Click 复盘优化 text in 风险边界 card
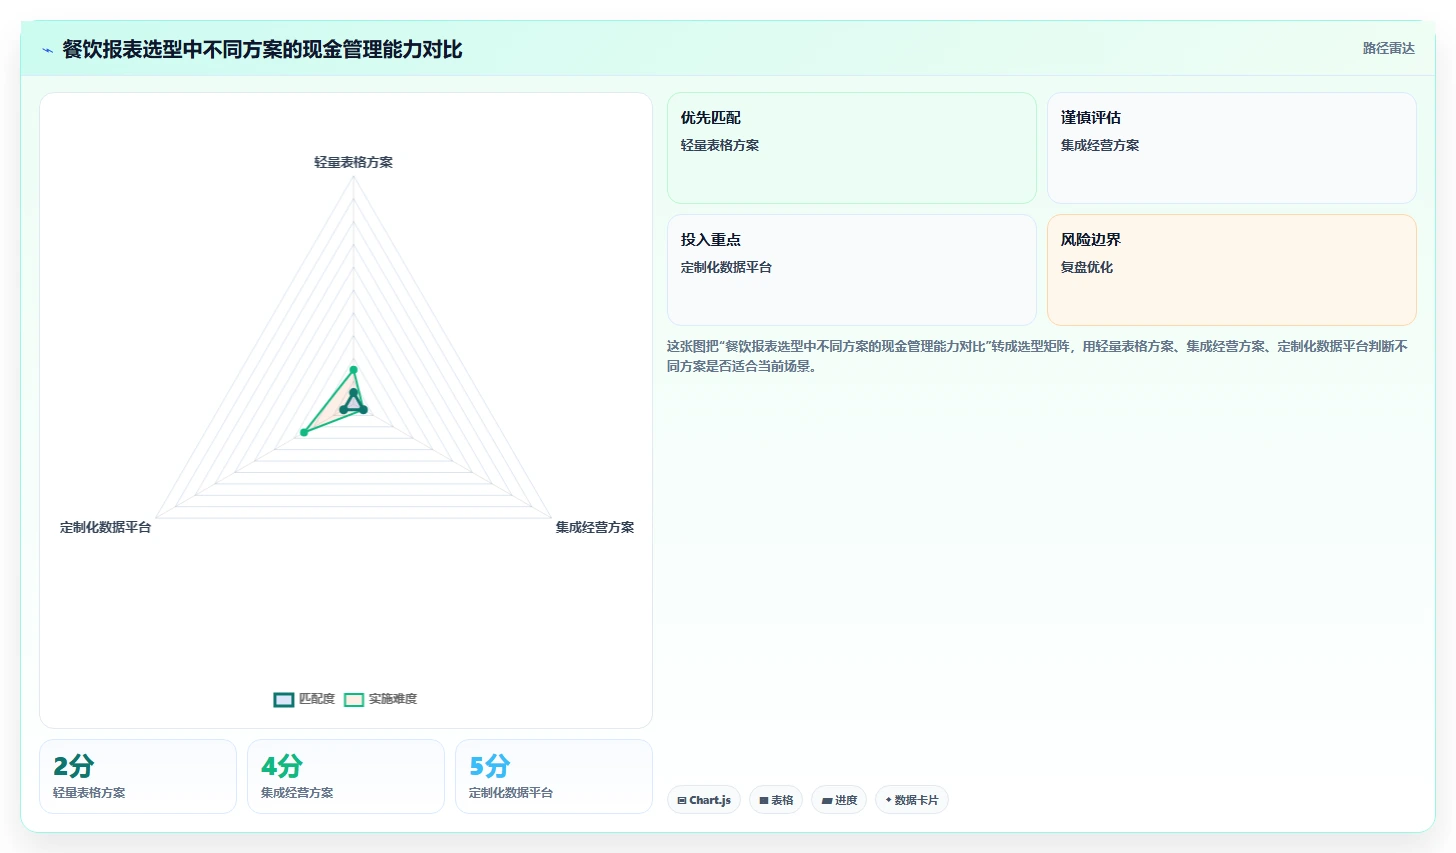 pyautogui.click(x=1087, y=267)
